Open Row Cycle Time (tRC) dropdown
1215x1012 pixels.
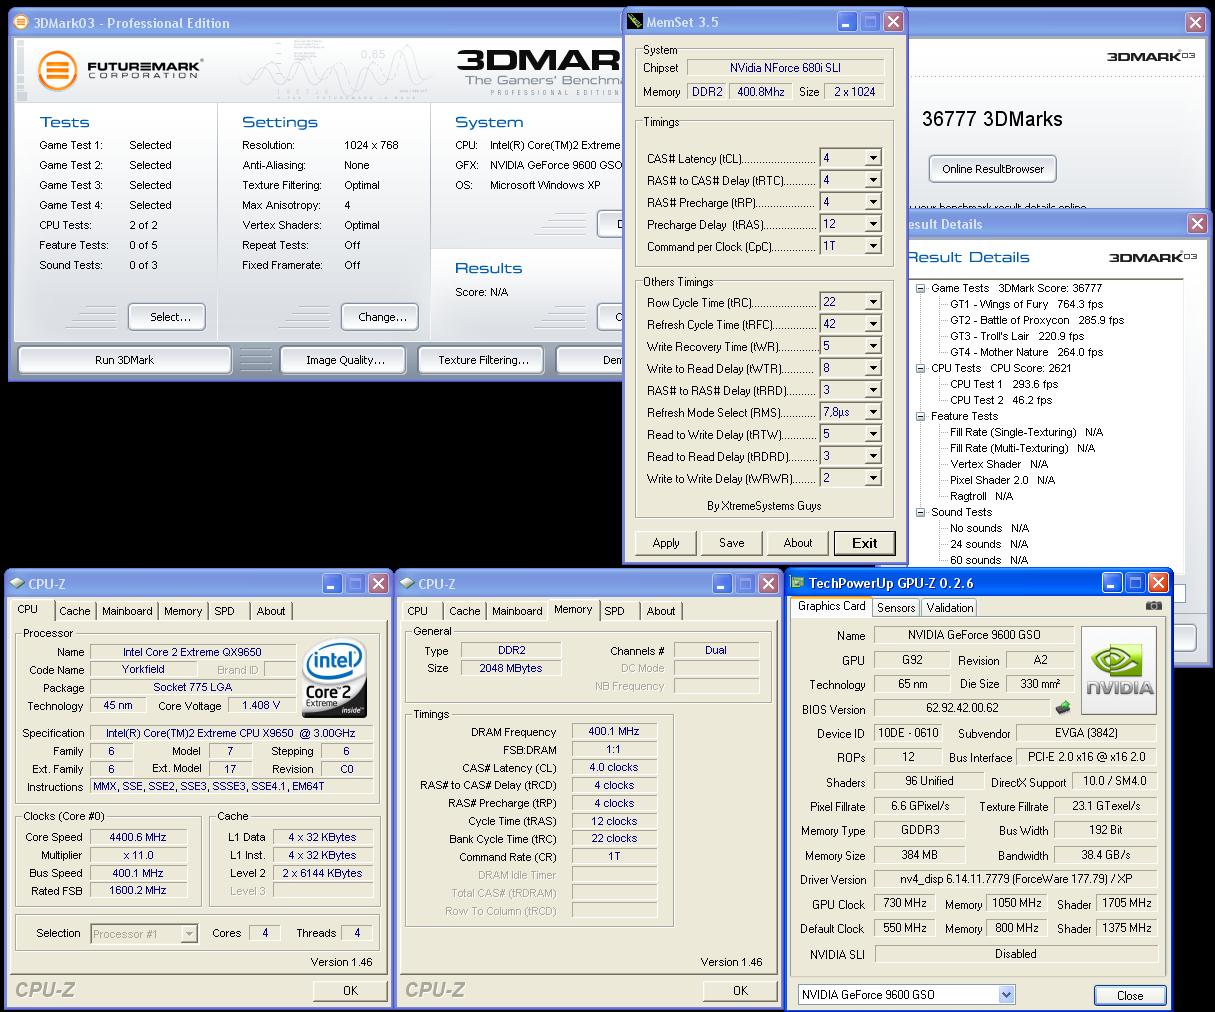pos(873,302)
